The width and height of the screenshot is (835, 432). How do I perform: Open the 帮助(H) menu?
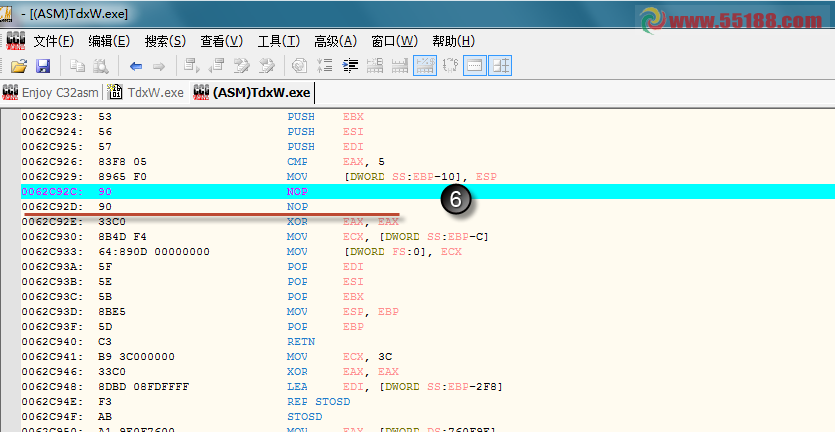(453, 41)
